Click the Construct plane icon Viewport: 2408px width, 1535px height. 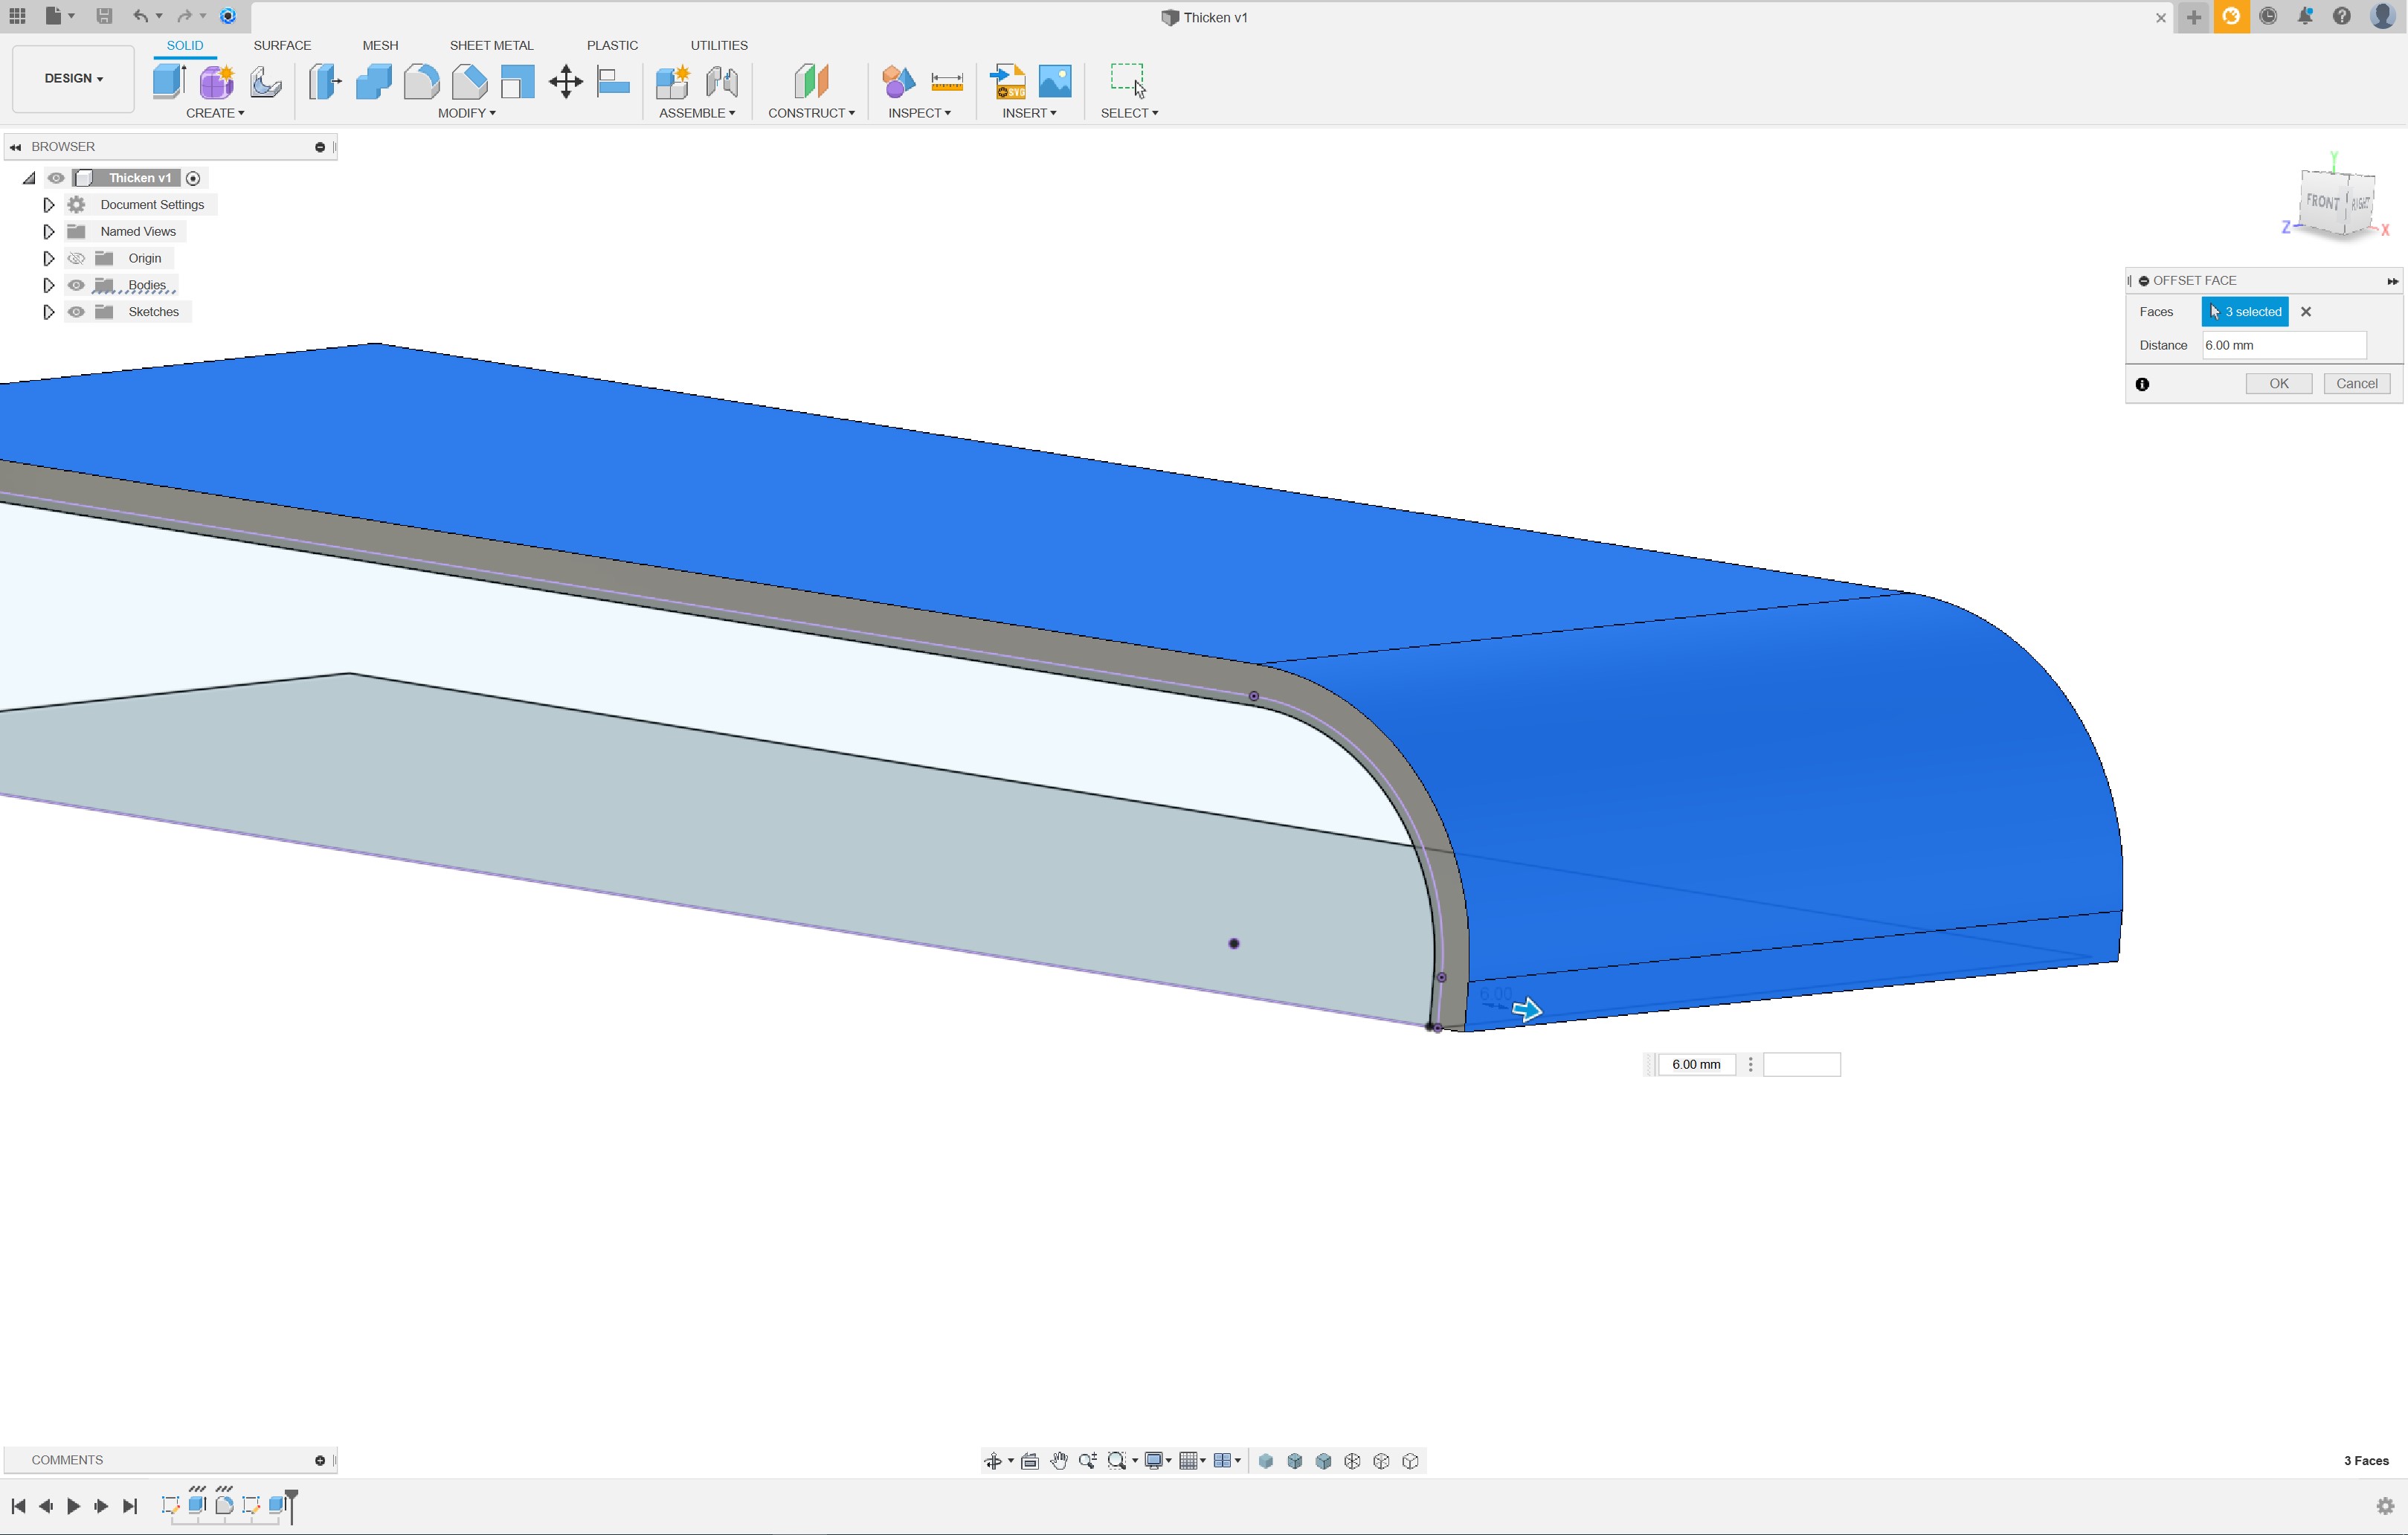(x=811, y=81)
